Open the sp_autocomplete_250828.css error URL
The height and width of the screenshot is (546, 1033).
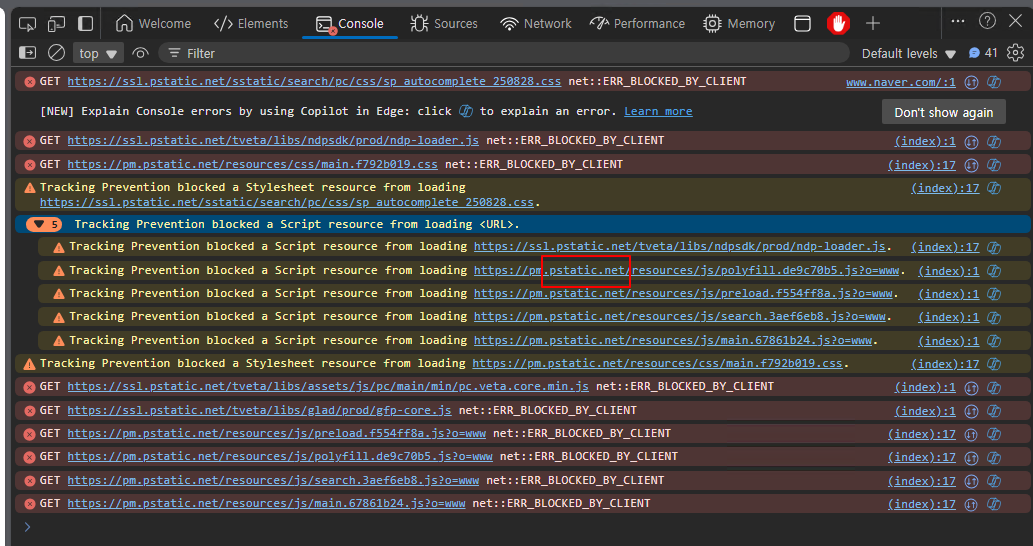click(314, 82)
